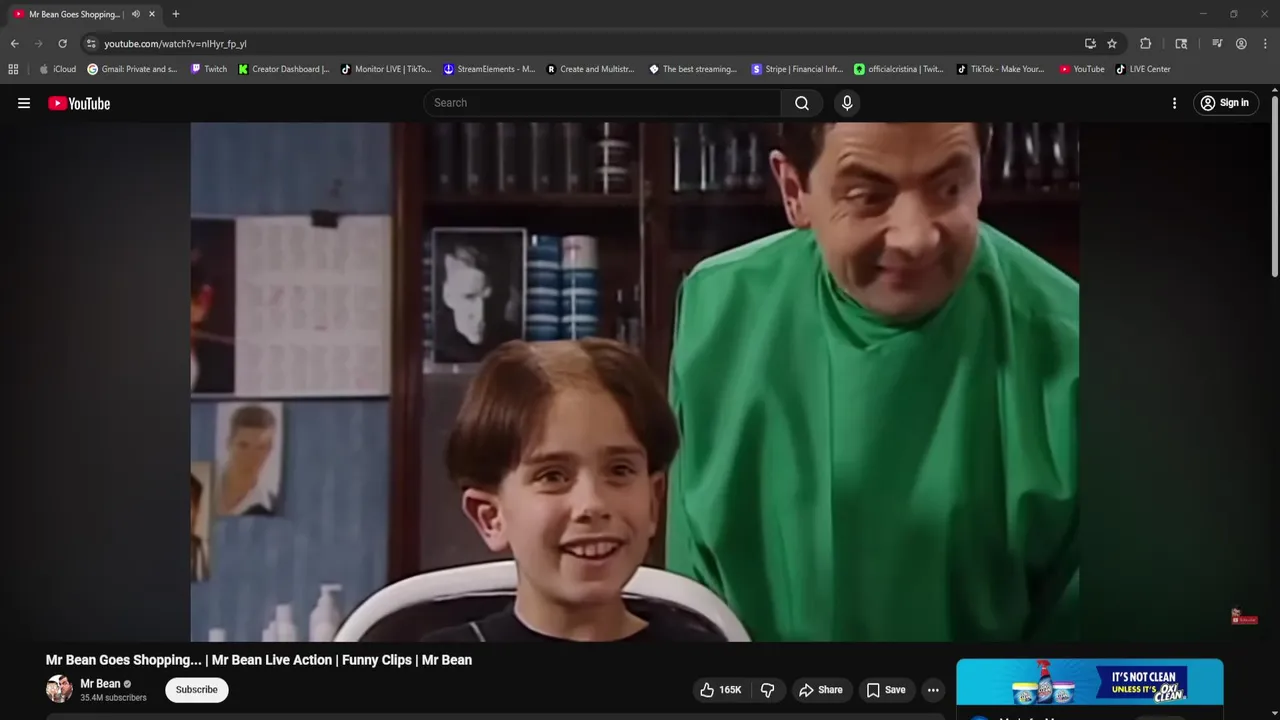
Task: Open the side panel toolbar icon
Action: pos(1181,44)
